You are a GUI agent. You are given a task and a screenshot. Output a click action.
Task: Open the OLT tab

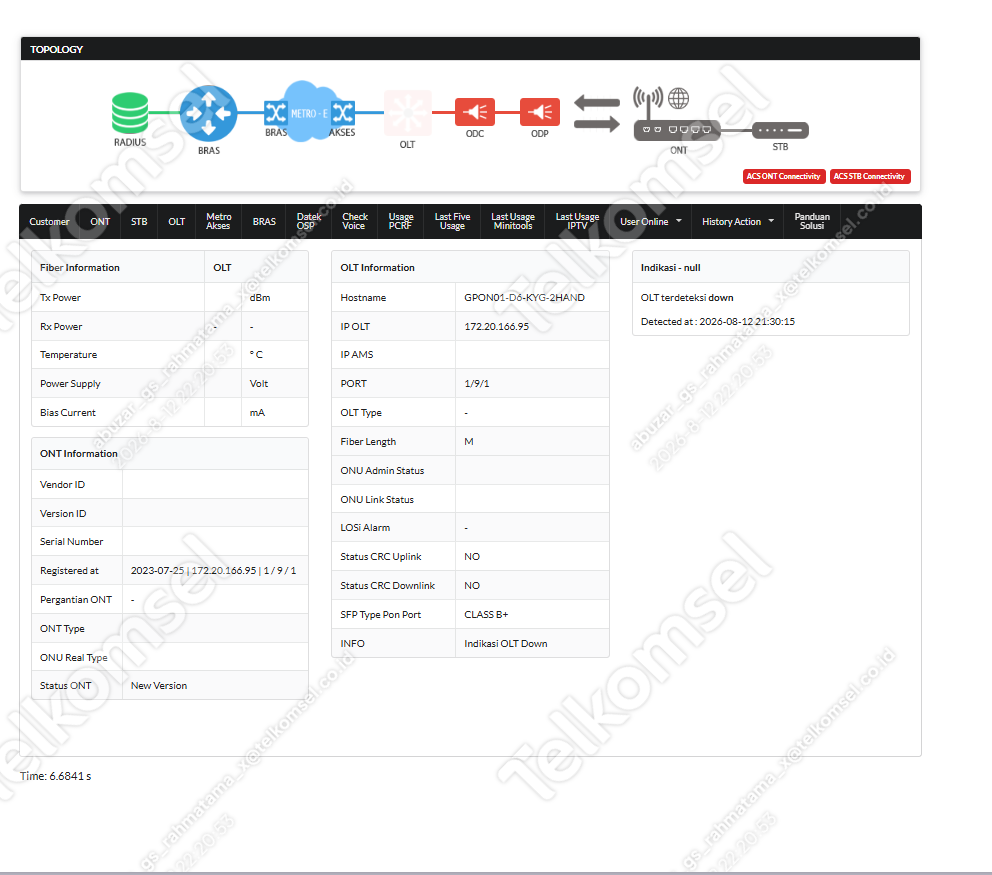coord(177,221)
